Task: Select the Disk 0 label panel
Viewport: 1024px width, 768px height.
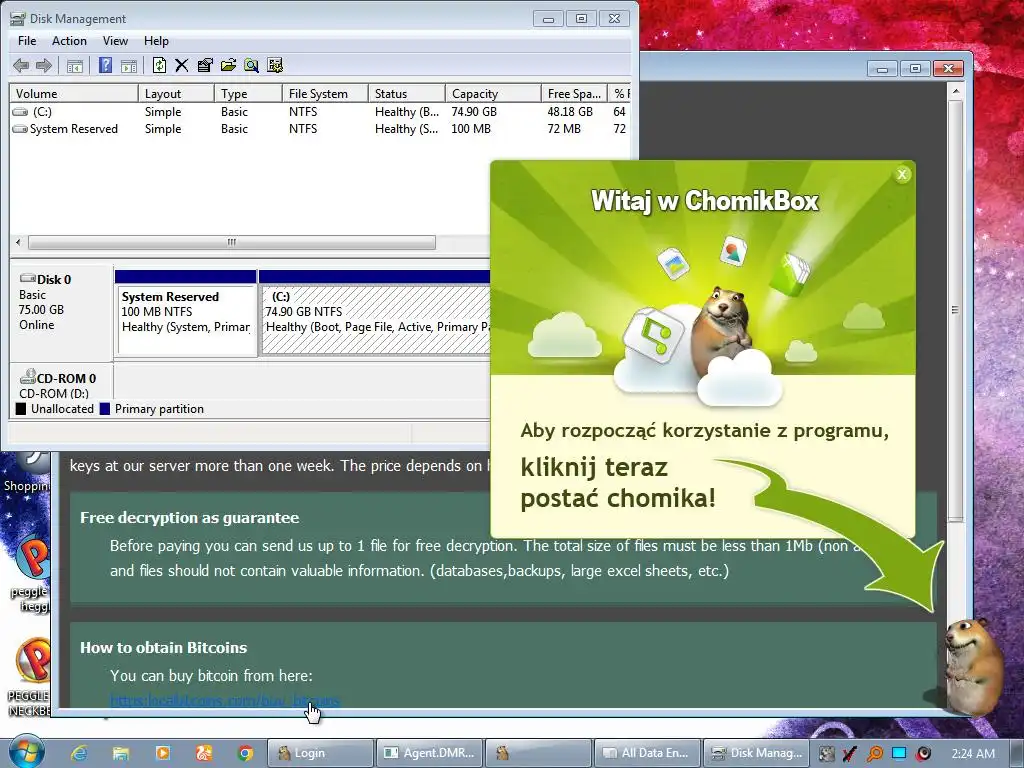Action: coord(62,312)
